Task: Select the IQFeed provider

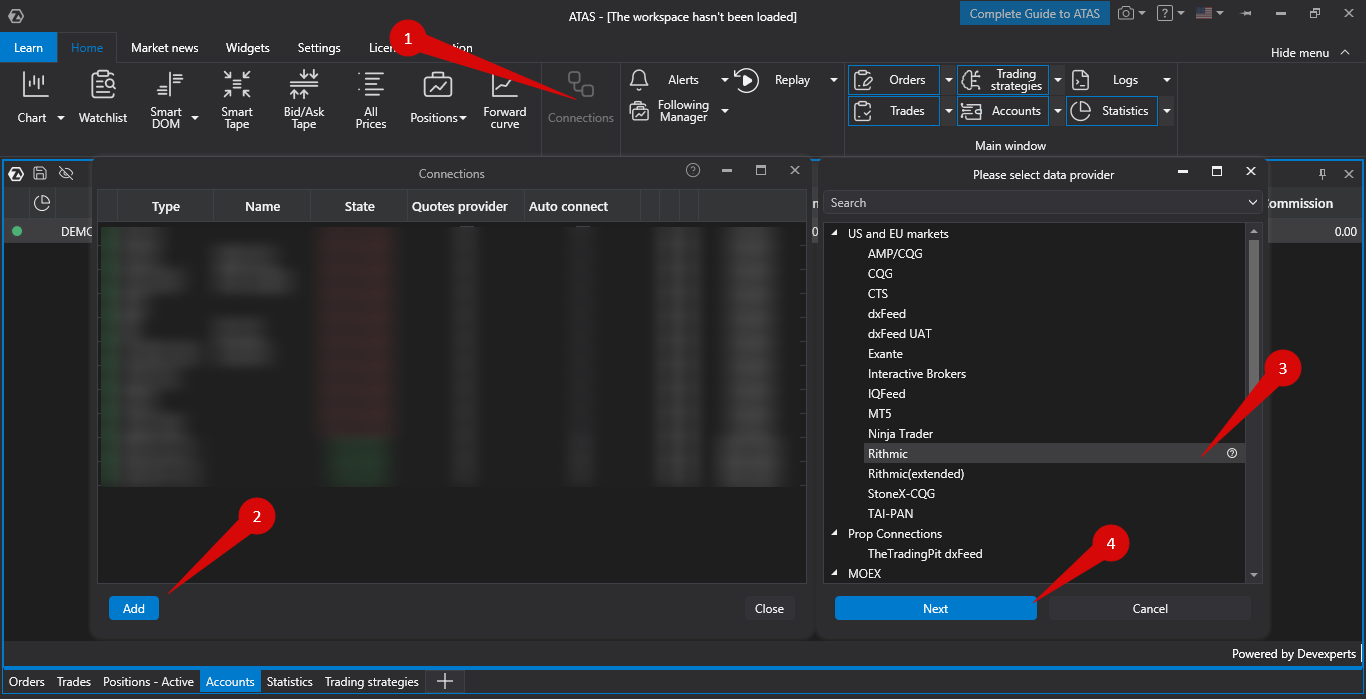Action: tap(887, 393)
